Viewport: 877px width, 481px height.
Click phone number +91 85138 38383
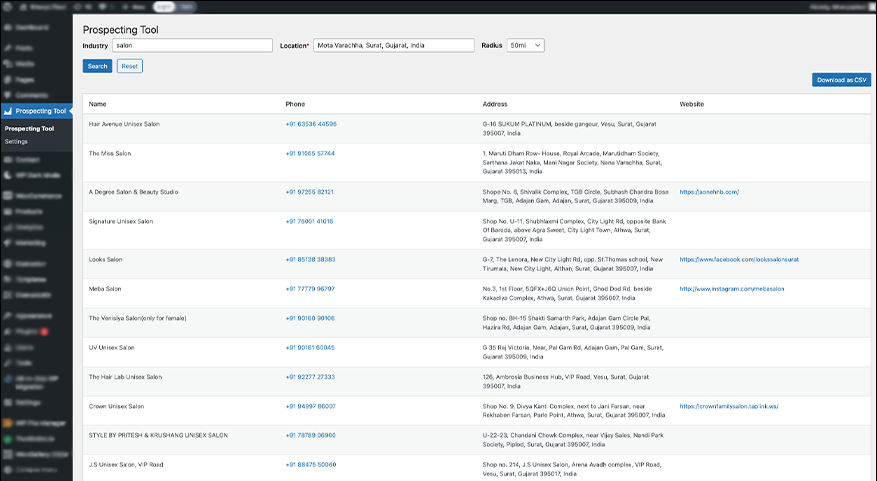tap(310, 260)
